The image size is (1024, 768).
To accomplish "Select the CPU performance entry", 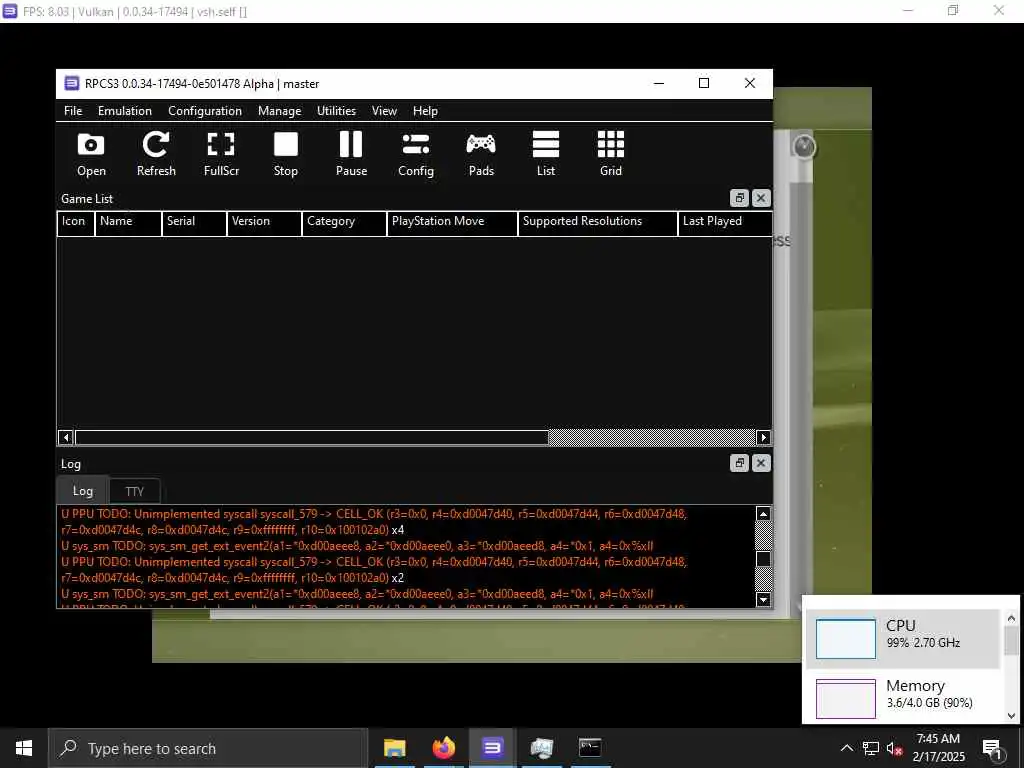I will pyautogui.click(x=903, y=638).
